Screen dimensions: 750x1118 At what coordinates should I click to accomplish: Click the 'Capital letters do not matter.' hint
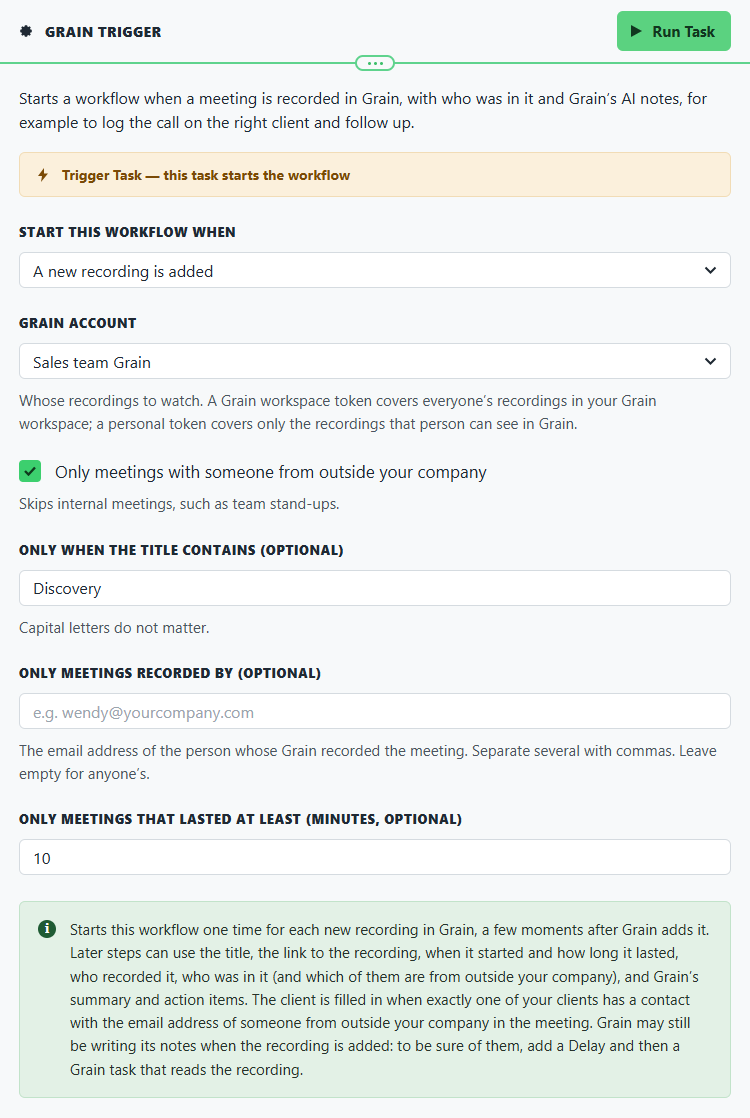tap(114, 628)
